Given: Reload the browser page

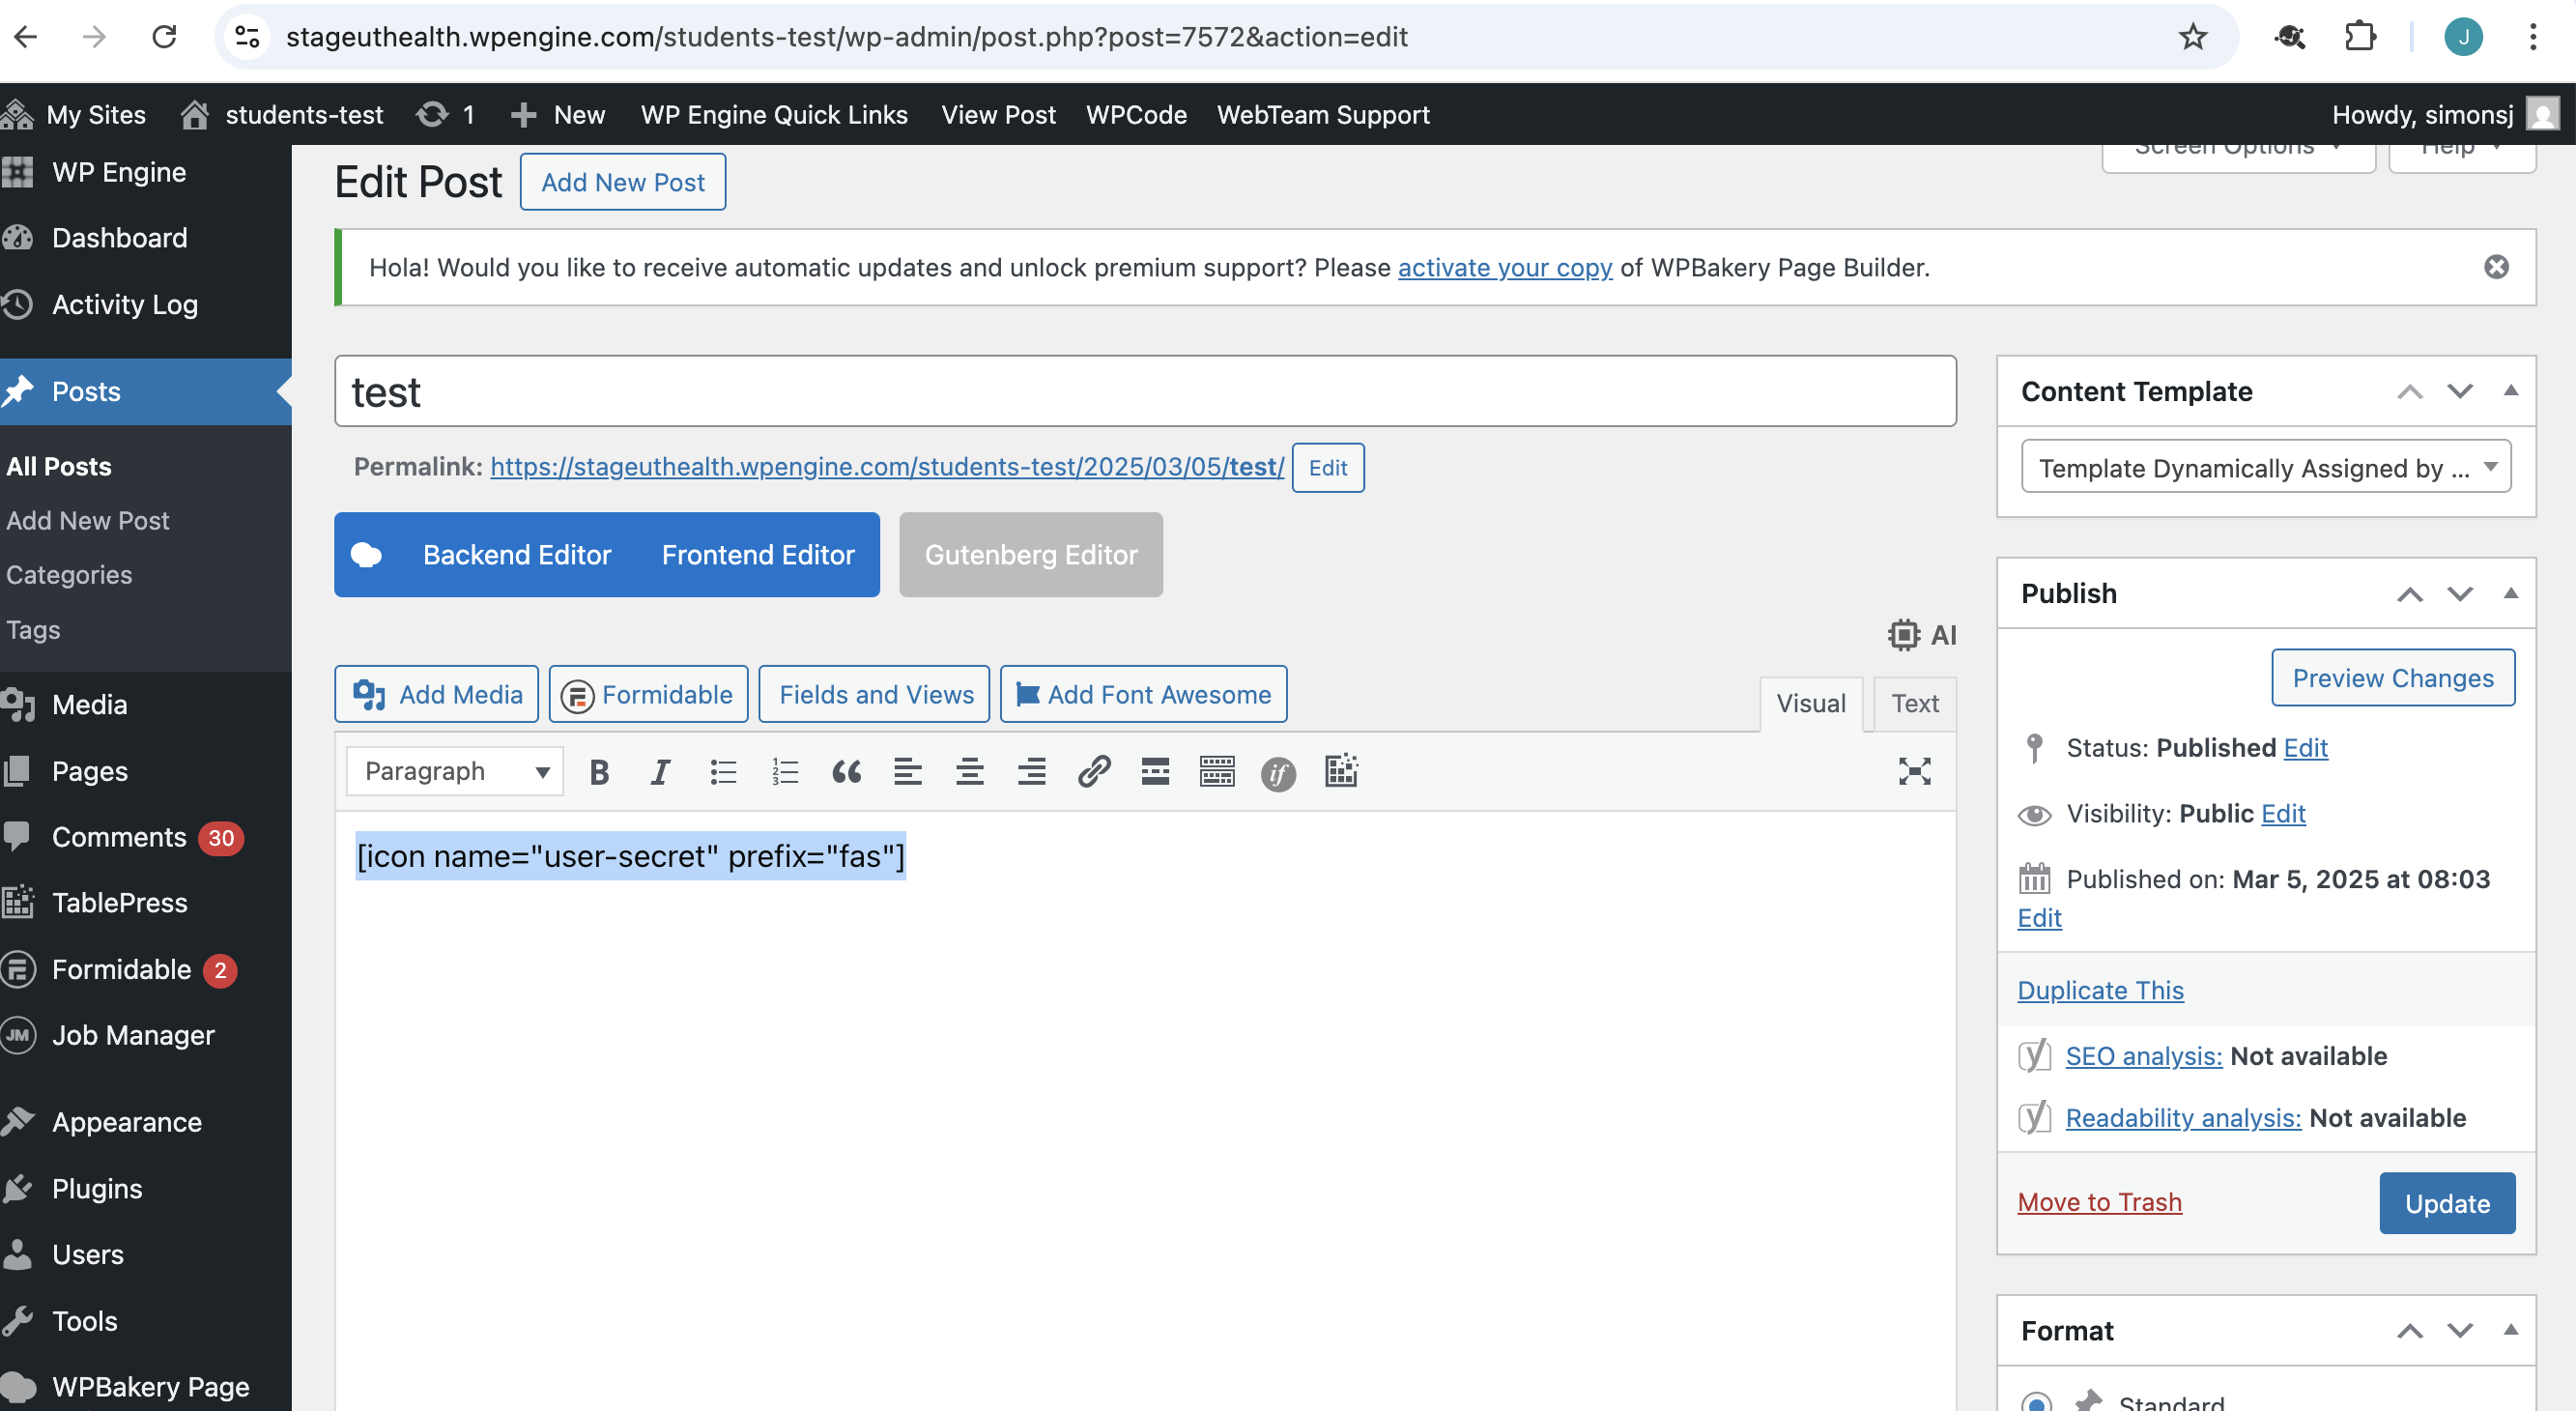Looking at the screenshot, I should point(164,37).
